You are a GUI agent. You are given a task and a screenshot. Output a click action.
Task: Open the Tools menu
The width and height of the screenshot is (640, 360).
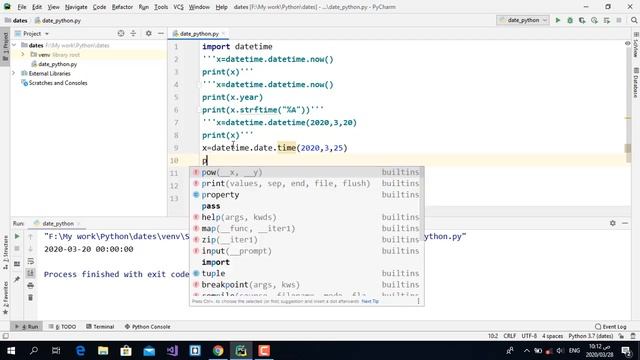coord(161,7)
